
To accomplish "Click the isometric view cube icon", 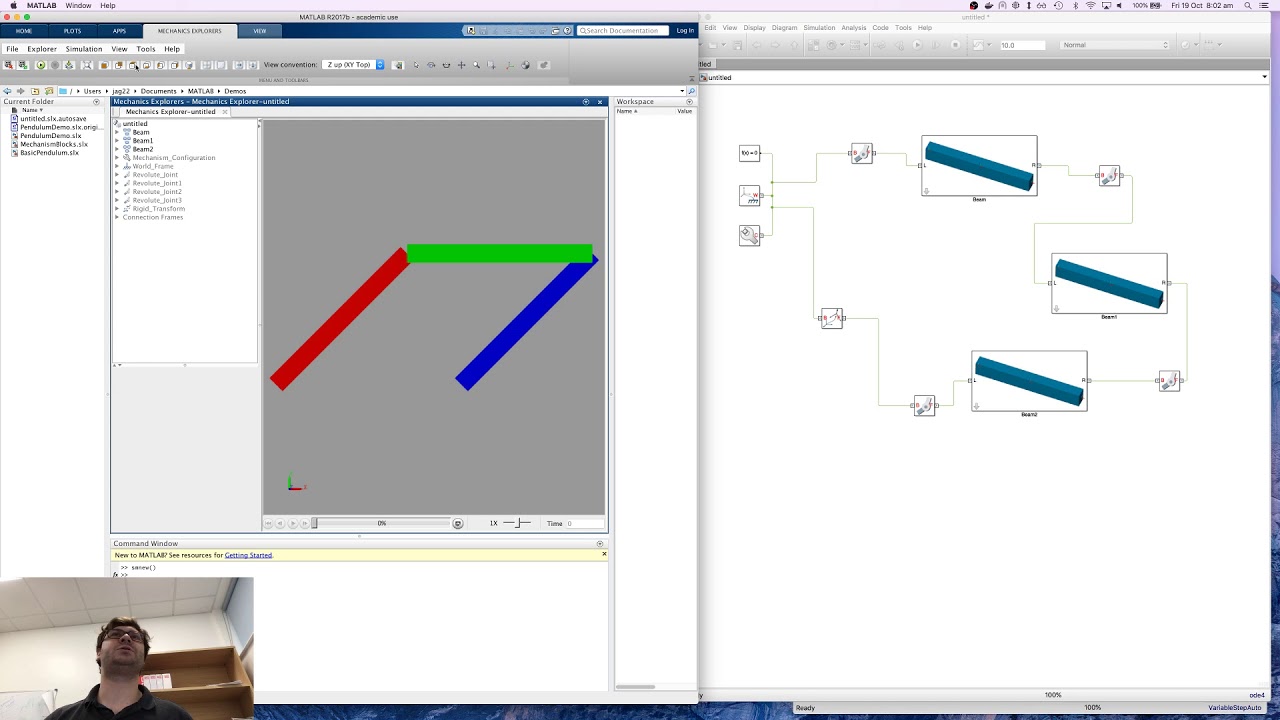I will (x=189, y=65).
